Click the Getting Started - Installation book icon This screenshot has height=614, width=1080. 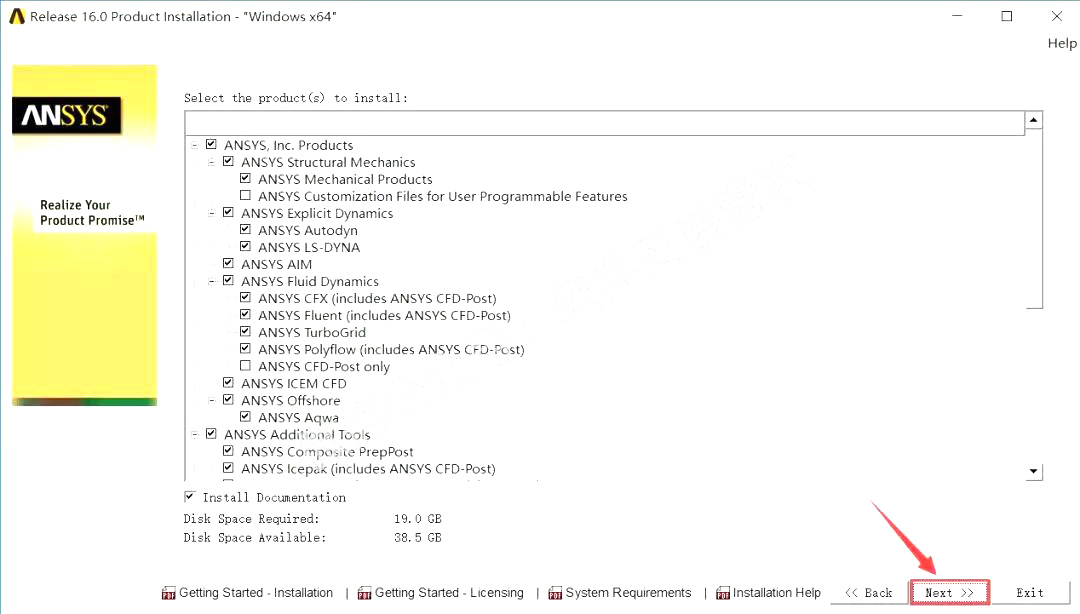(x=167, y=592)
